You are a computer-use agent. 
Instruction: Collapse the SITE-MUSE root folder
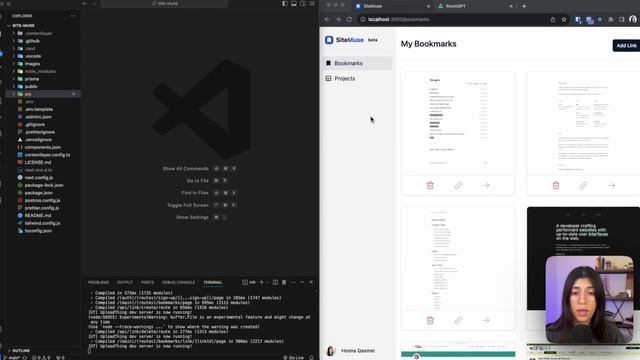23,25
